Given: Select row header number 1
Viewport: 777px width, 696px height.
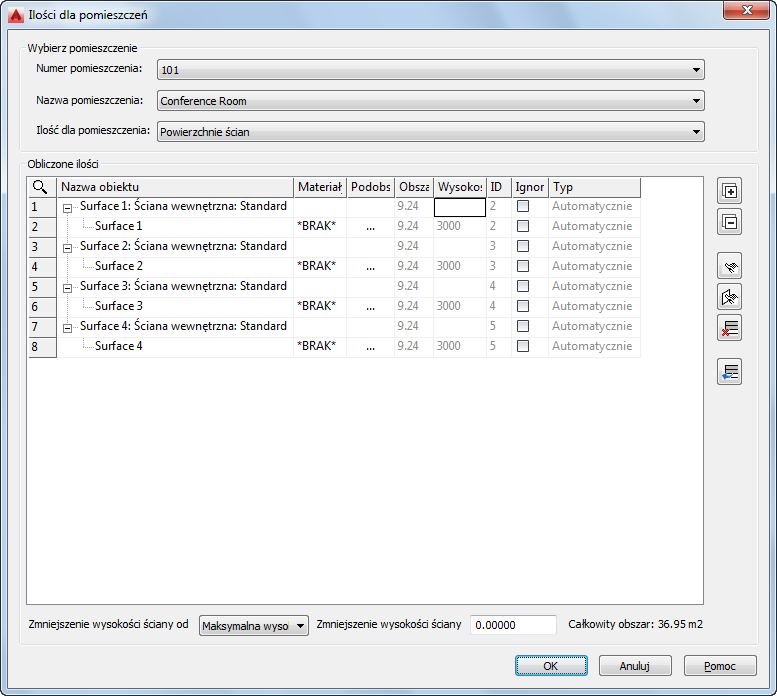Looking at the screenshot, I should click(x=42, y=207).
